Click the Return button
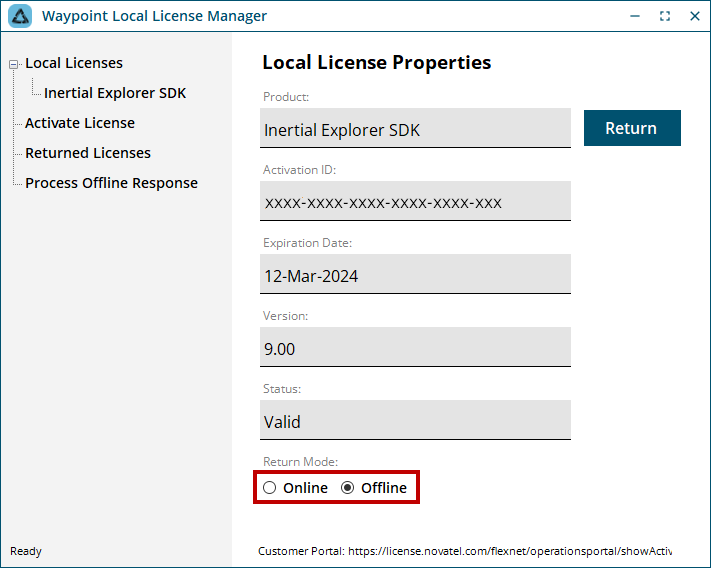This screenshot has width=711, height=568. tap(632, 128)
